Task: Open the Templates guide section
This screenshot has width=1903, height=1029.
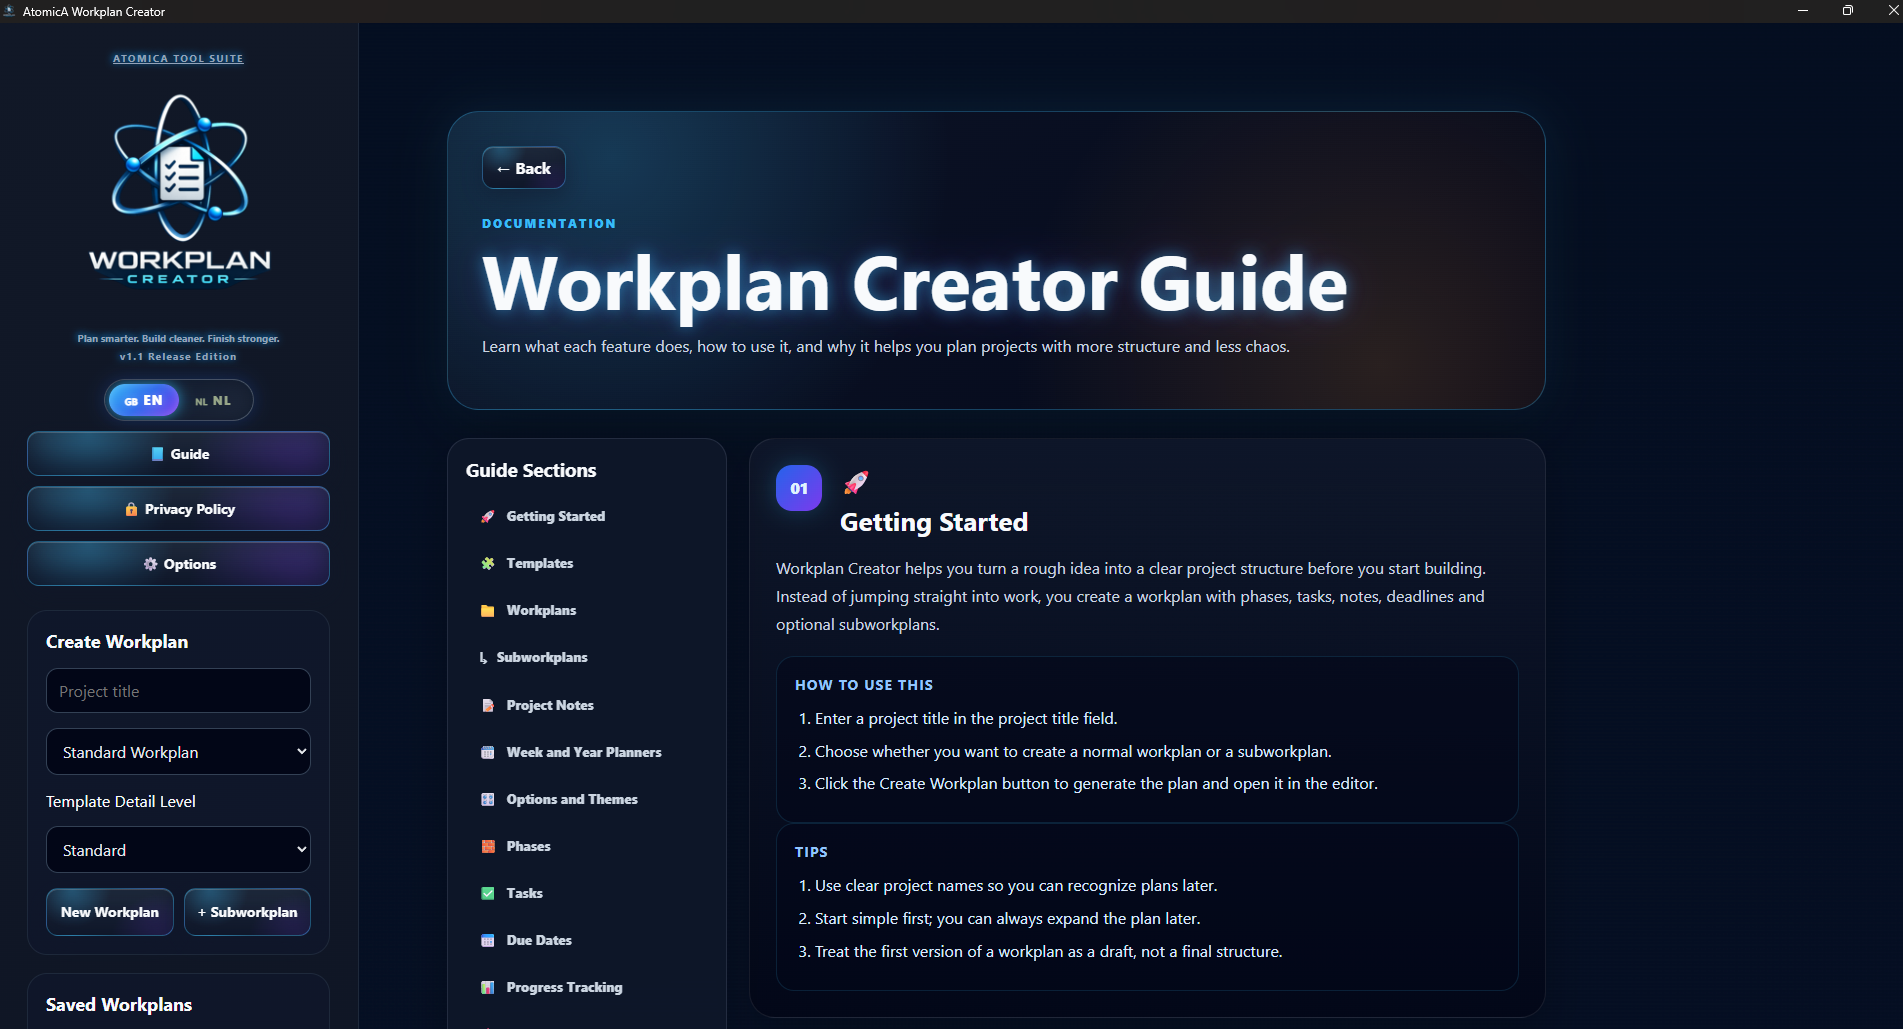Action: [586, 564]
